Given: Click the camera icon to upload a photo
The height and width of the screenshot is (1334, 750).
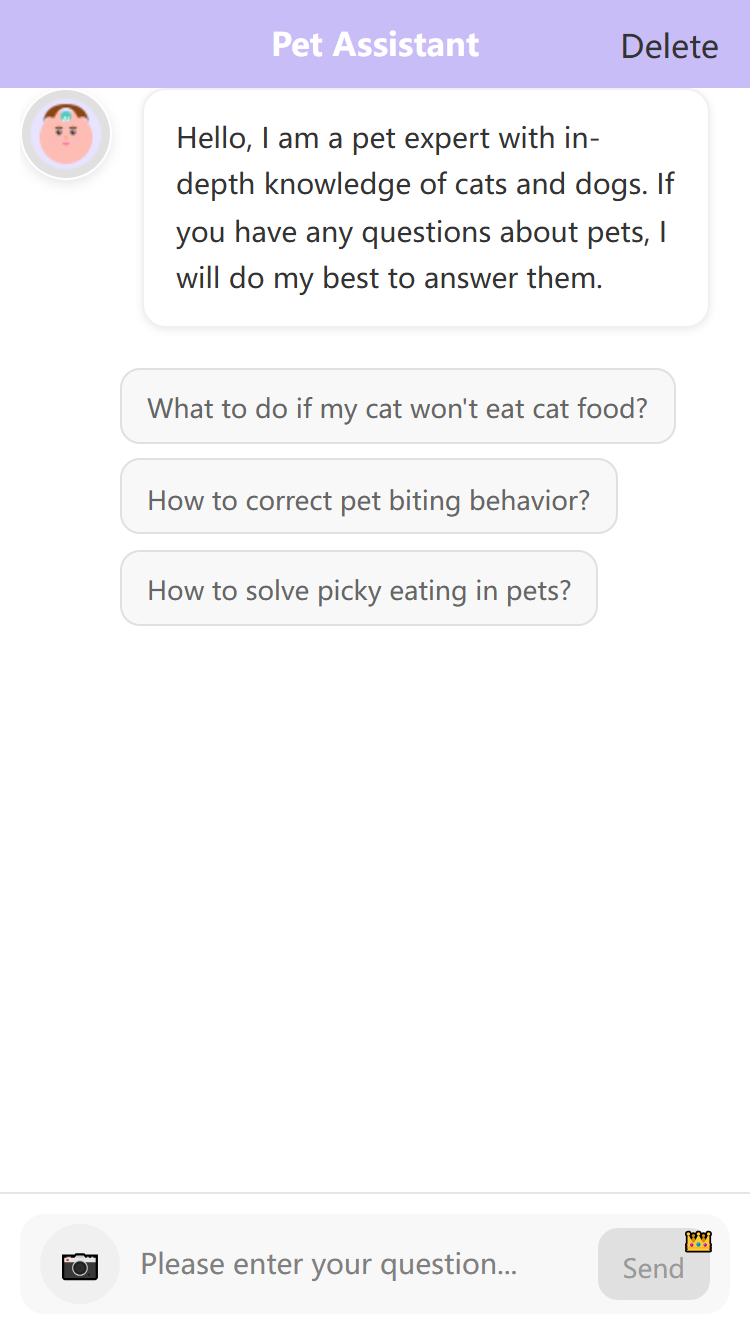Looking at the screenshot, I should pos(80,1265).
